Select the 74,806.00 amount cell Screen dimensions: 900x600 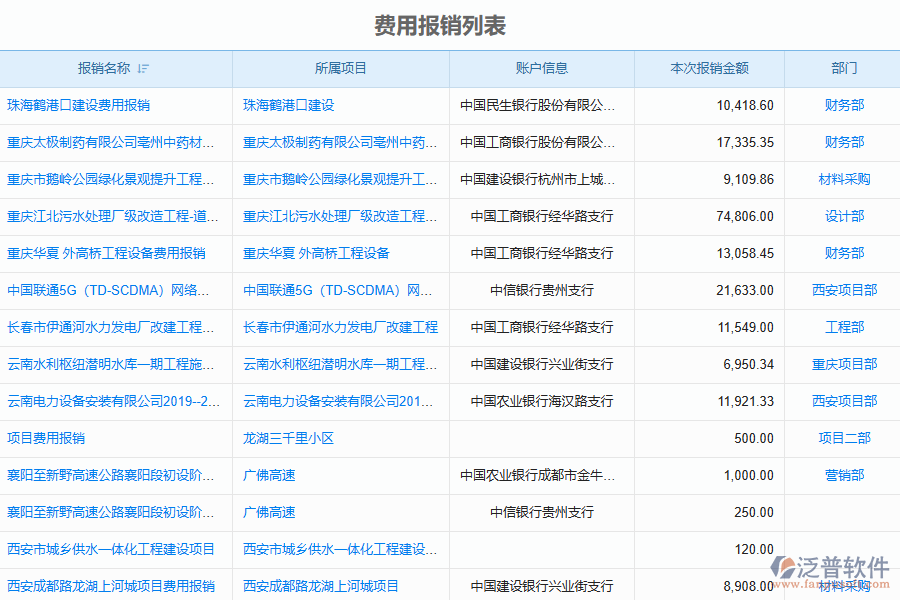pos(745,216)
